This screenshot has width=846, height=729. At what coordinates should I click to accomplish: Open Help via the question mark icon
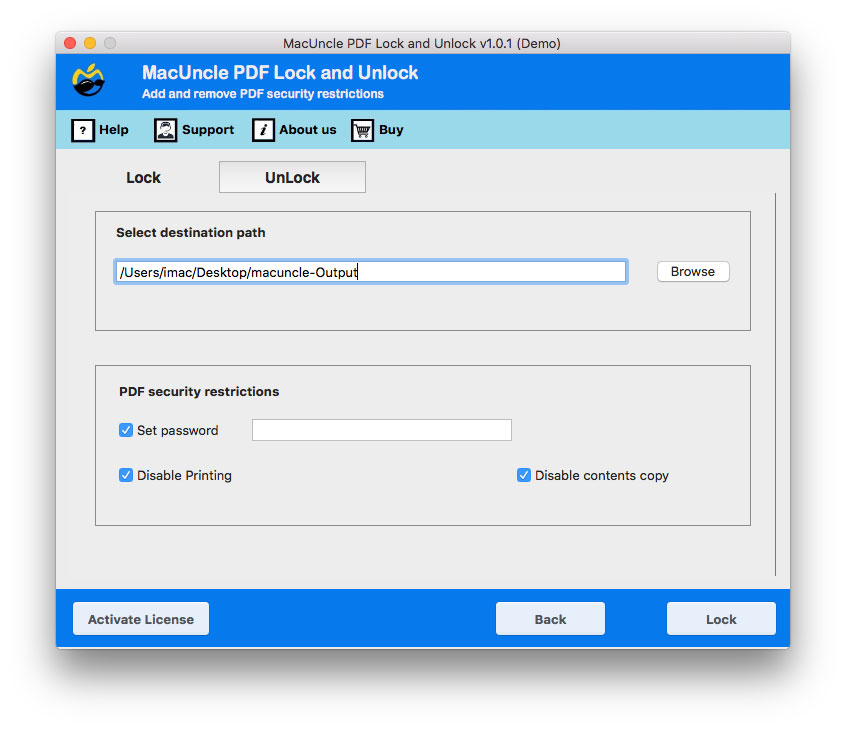pyautogui.click(x=83, y=130)
